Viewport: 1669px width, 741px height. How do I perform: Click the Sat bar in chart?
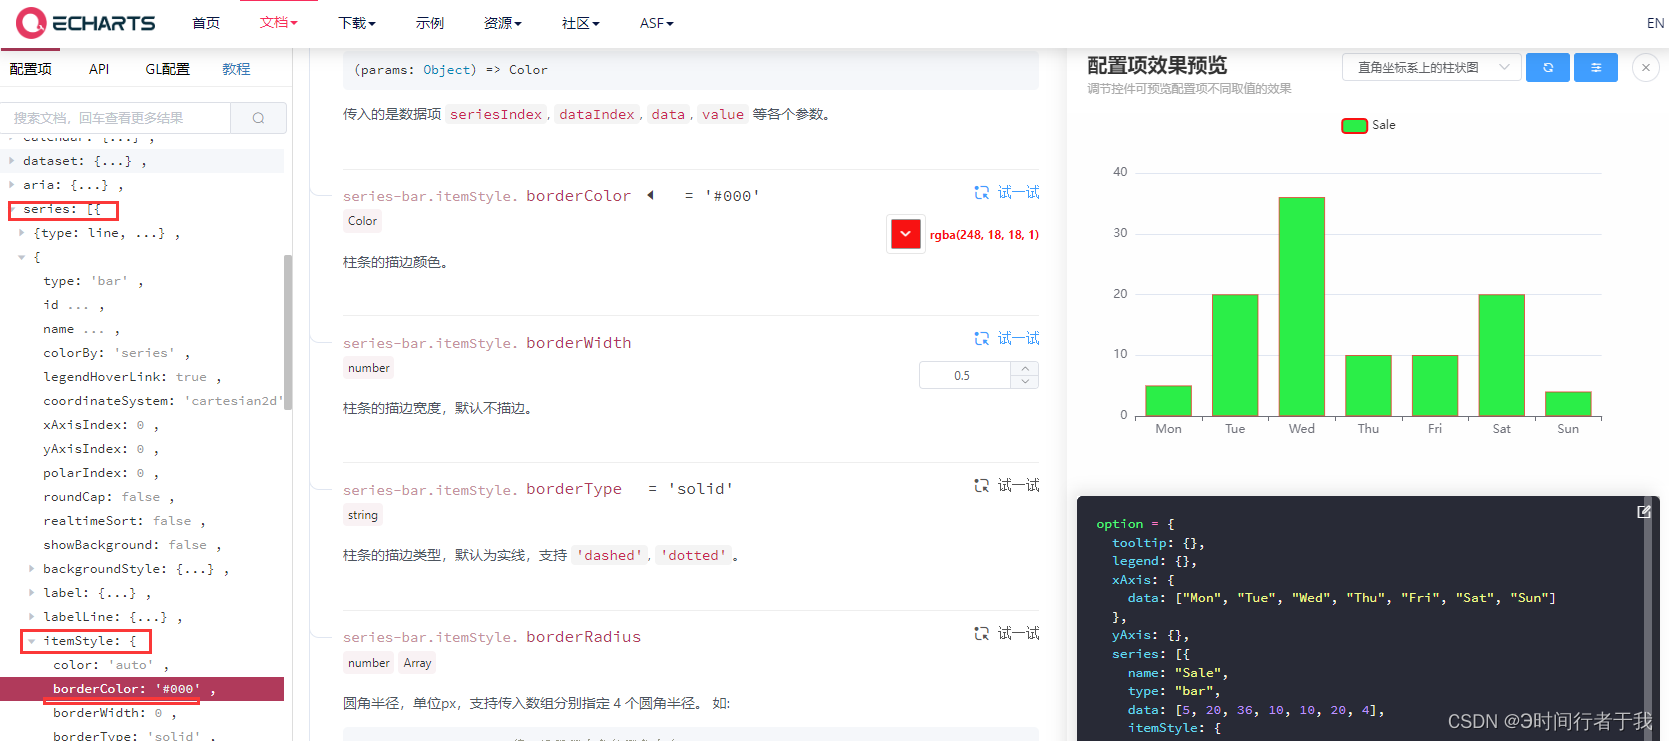pos(1501,355)
